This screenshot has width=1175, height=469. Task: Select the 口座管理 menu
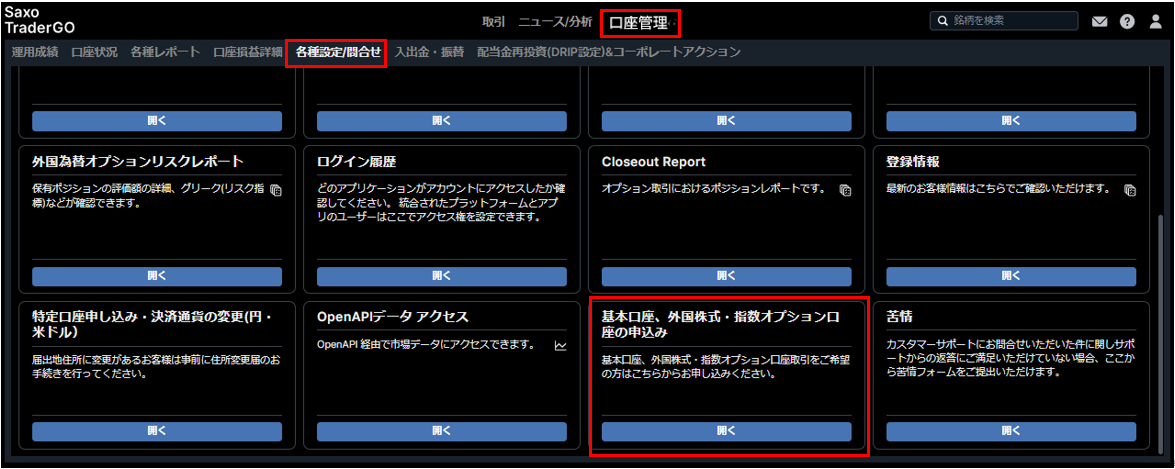(x=638, y=23)
